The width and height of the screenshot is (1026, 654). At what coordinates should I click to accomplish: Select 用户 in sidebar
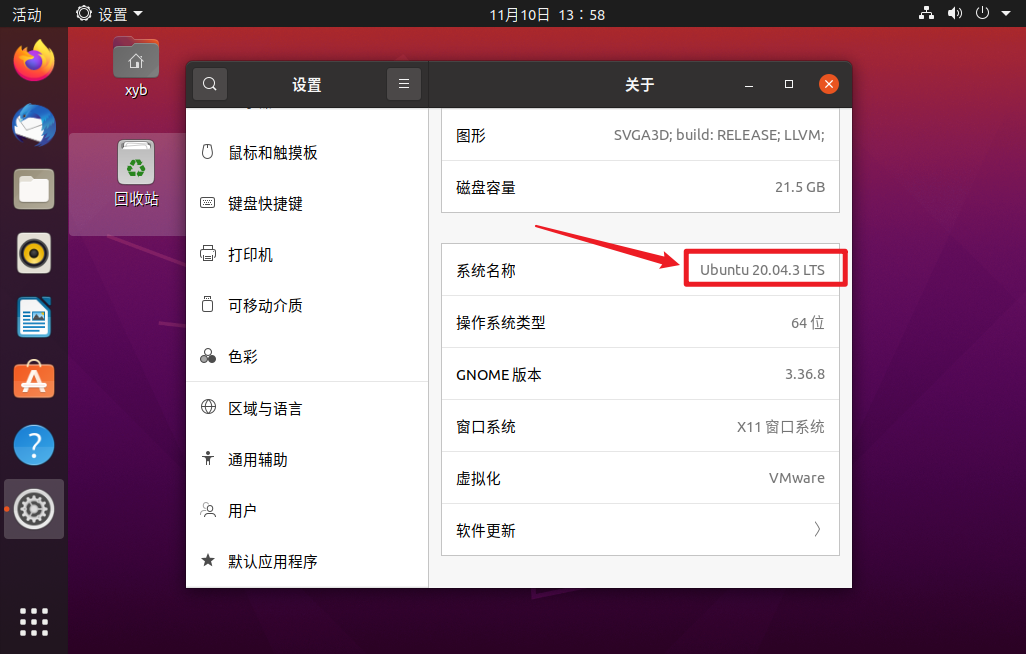click(x=307, y=511)
